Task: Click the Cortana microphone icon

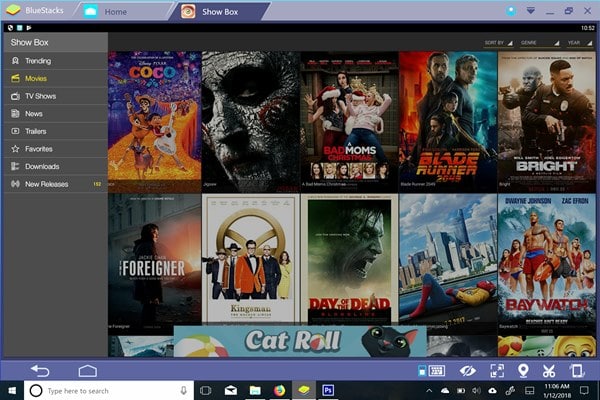Action: (x=184, y=390)
